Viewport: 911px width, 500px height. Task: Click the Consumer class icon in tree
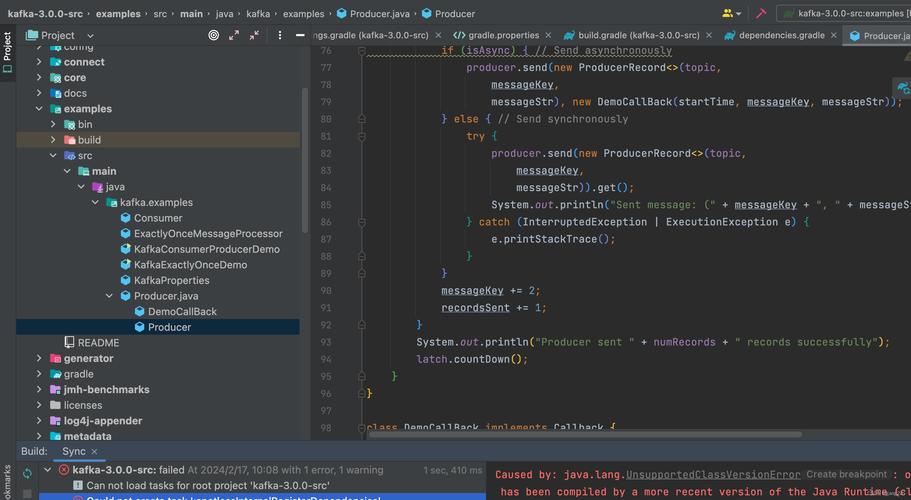125,218
